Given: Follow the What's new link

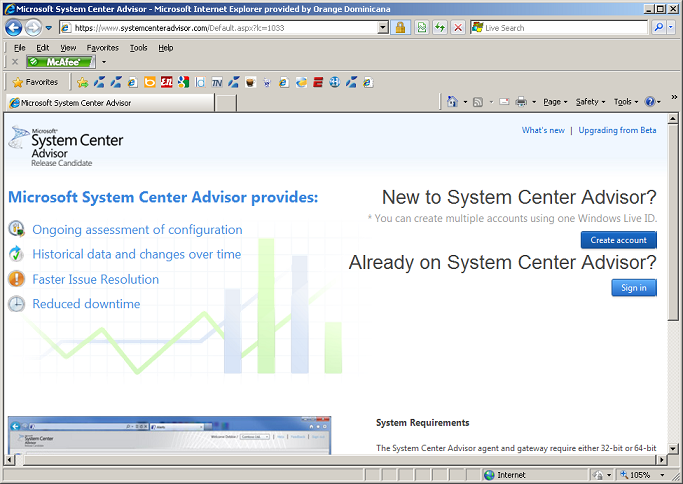Looking at the screenshot, I should (x=543, y=130).
